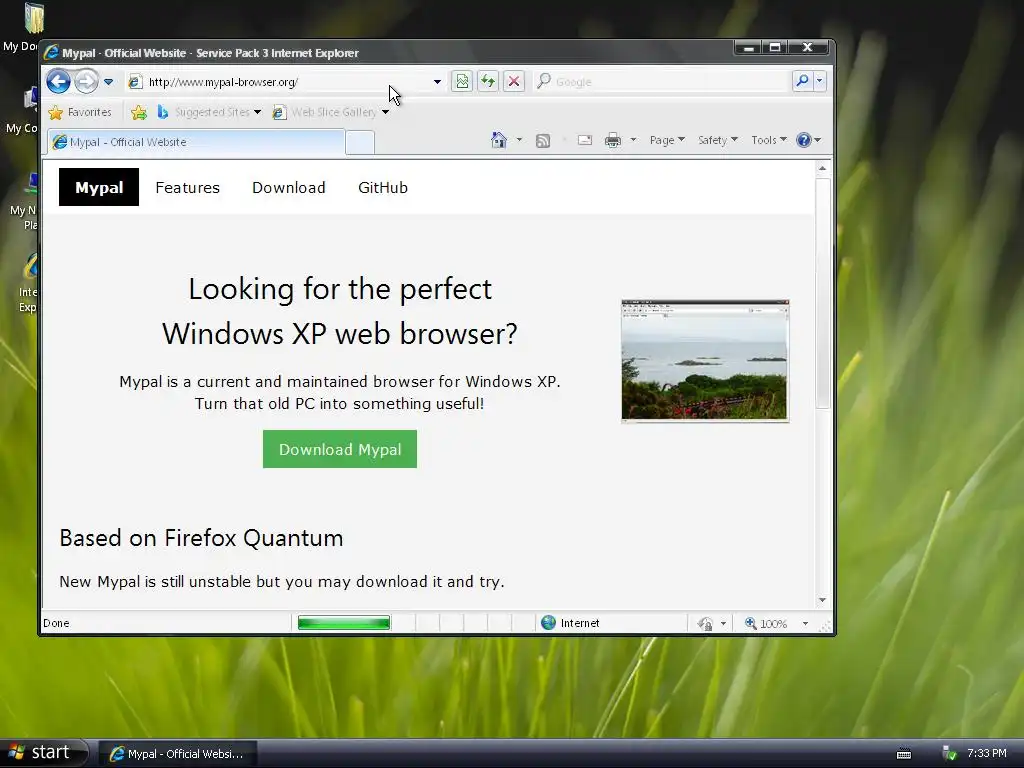Image resolution: width=1024 pixels, height=768 pixels.
Task: Click the keyboard tray icon
Action: pyautogui.click(x=904, y=754)
